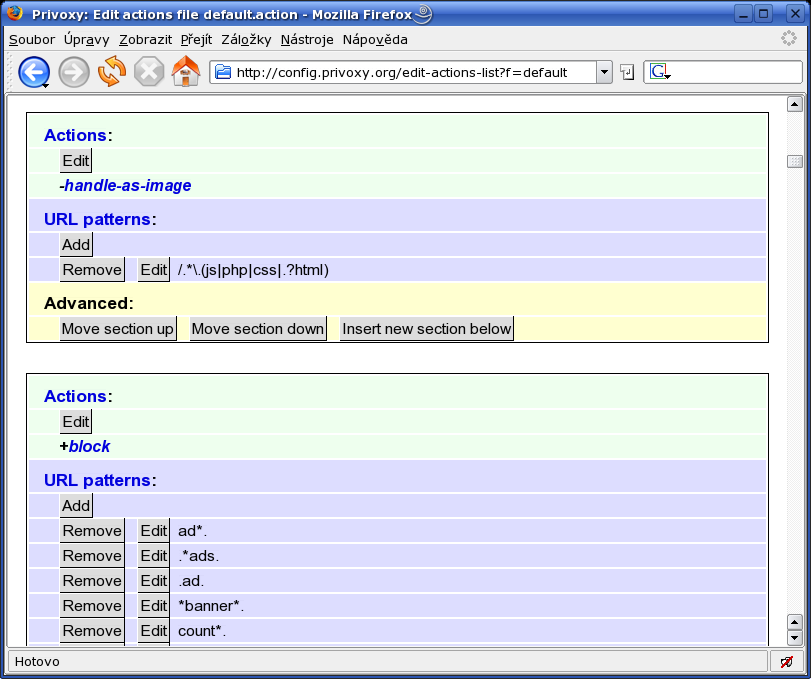Open the Nástroje menu

pos(307,40)
